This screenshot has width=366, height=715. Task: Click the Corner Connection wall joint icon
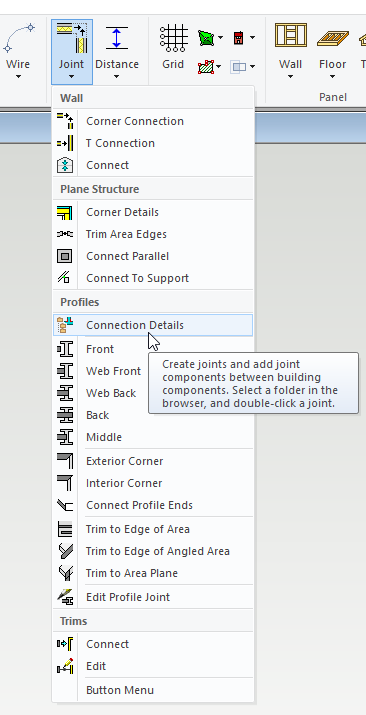click(65, 121)
